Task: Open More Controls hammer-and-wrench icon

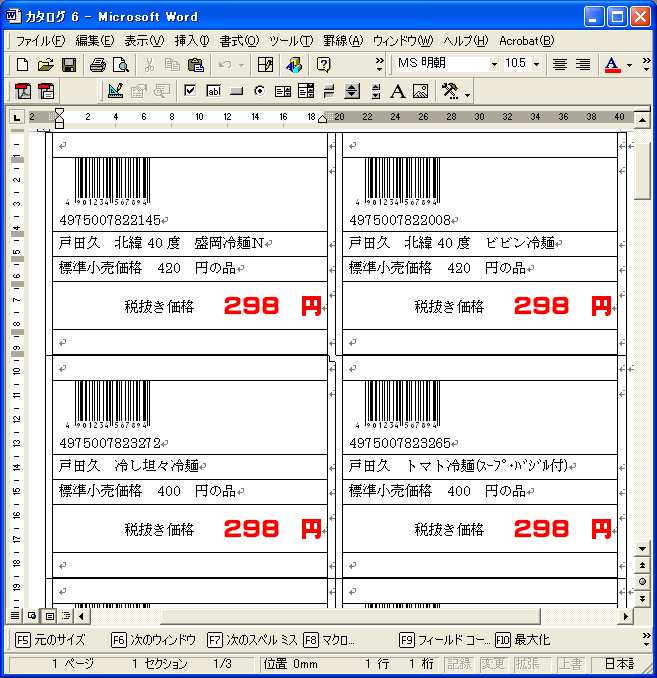Action: (450, 91)
